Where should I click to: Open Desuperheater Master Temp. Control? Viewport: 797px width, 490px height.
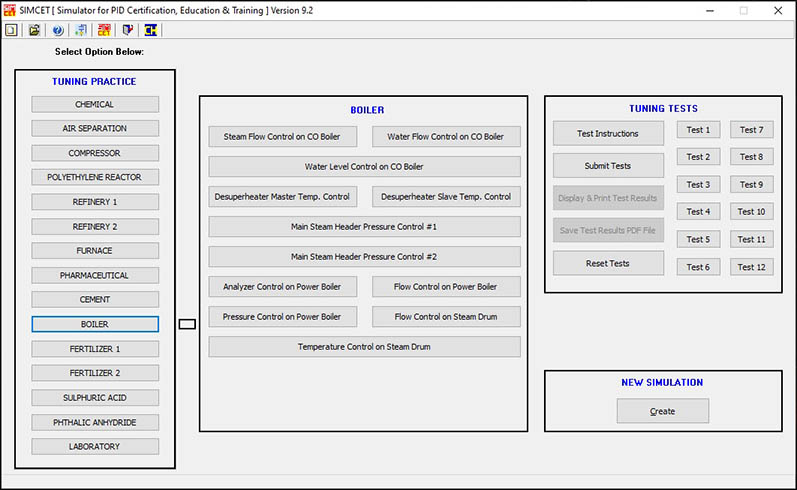pos(283,197)
